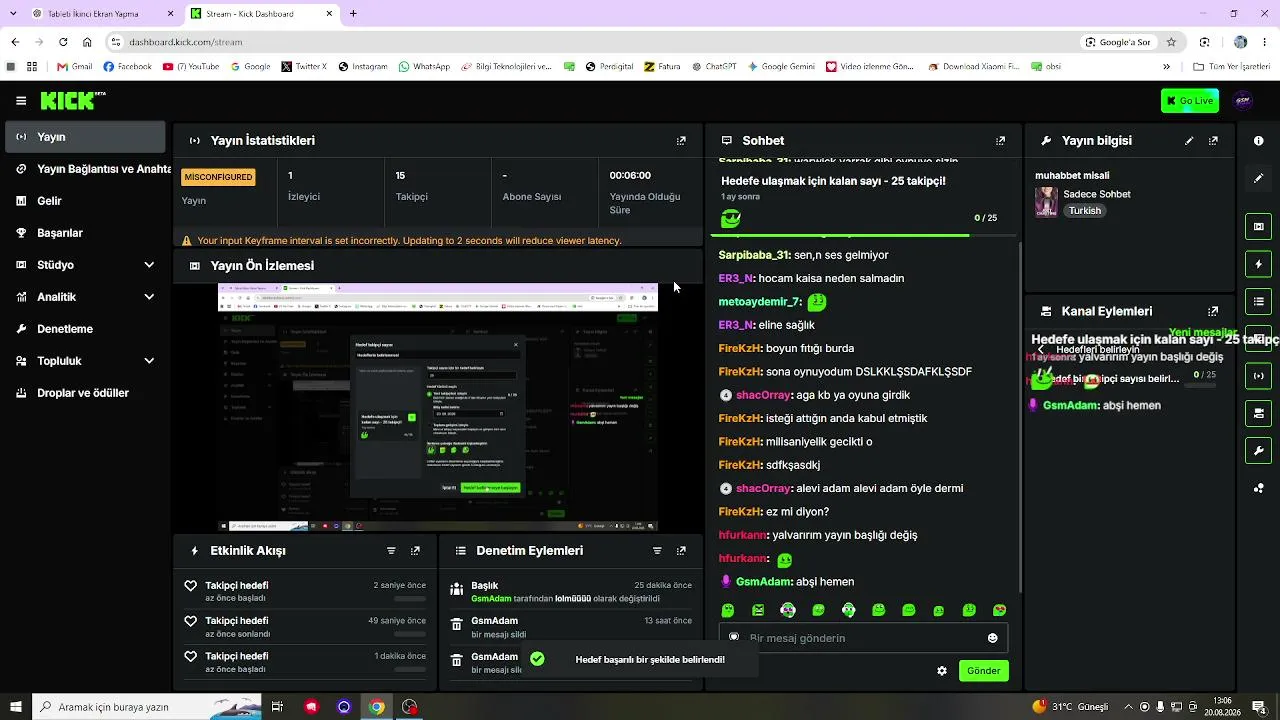Click the MISCONFIGURED status badge

(x=219, y=177)
